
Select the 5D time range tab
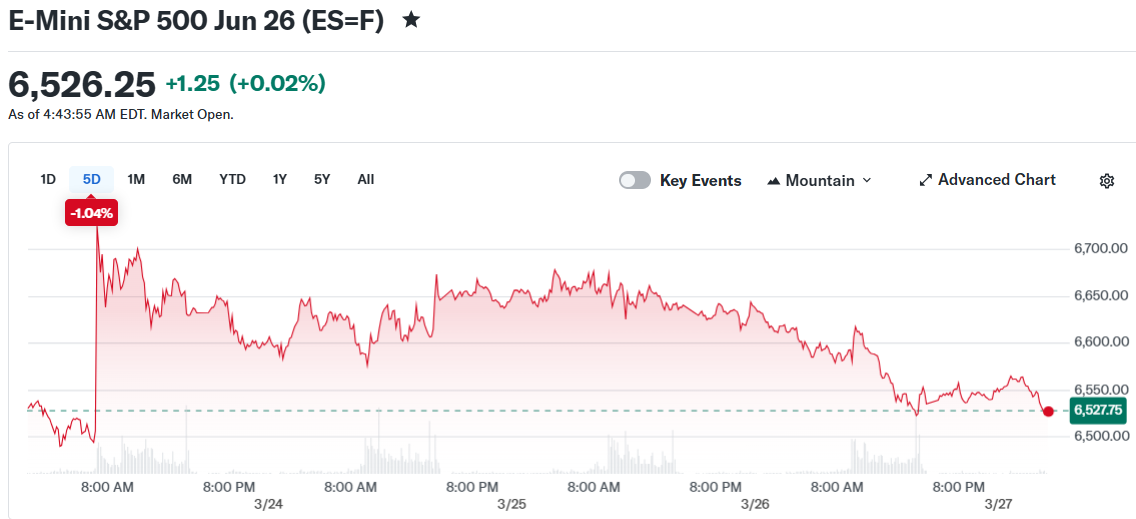(x=92, y=180)
